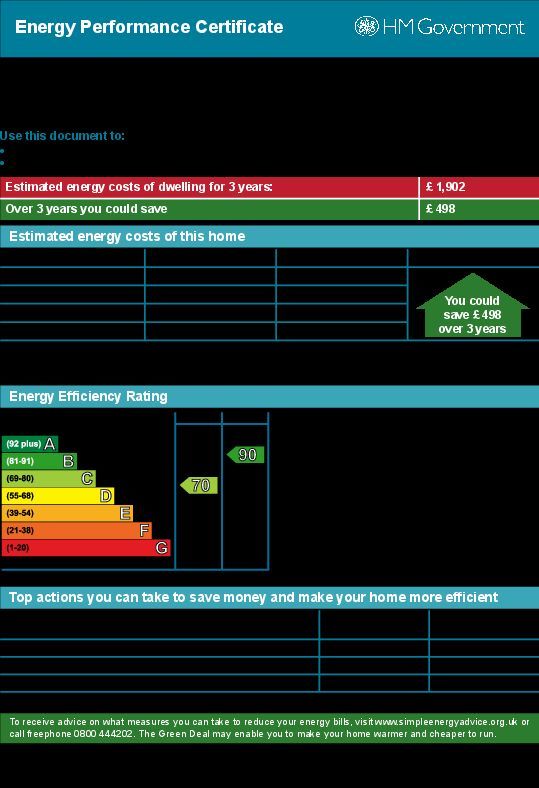
Task: Select the dark orange F (21-38) band
Action: point(77,531)
